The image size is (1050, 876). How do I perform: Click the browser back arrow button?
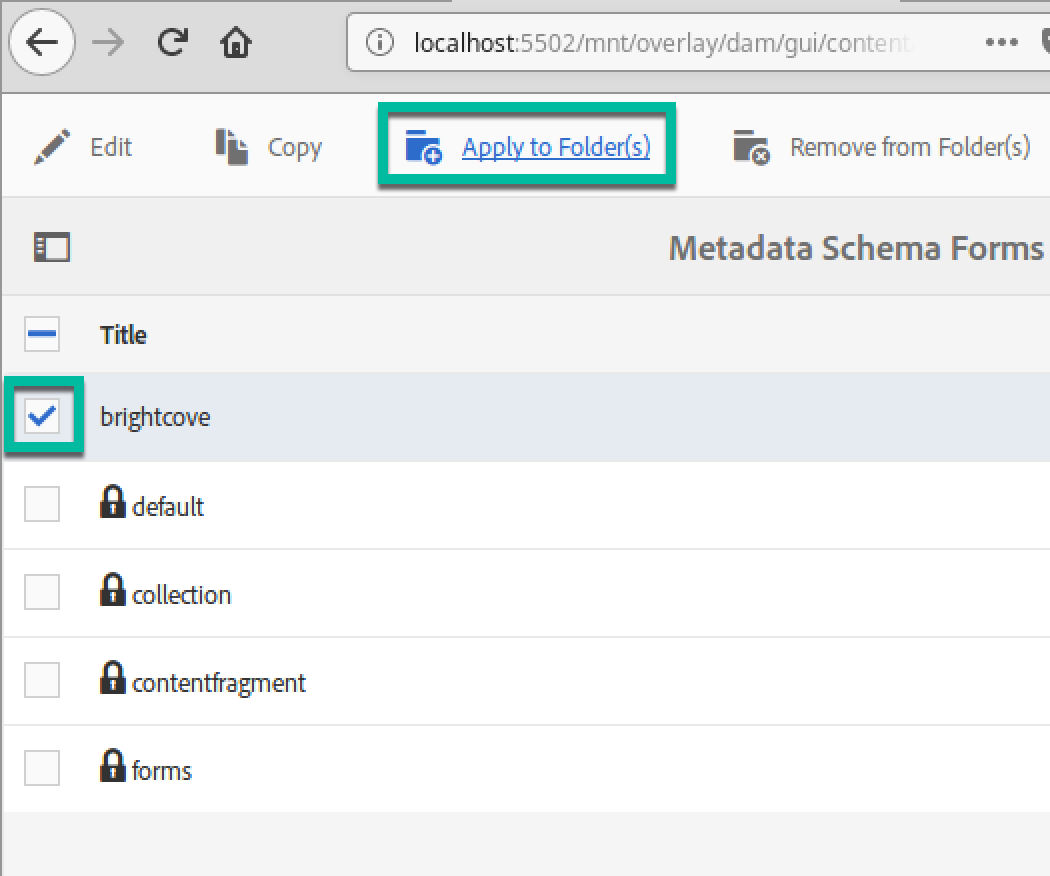[41, 43]
